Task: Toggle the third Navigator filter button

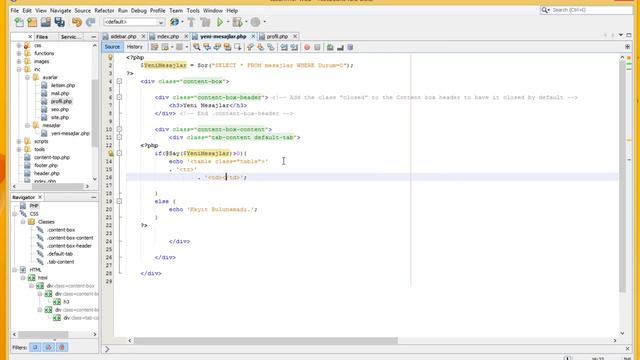Action: point(62,347)
